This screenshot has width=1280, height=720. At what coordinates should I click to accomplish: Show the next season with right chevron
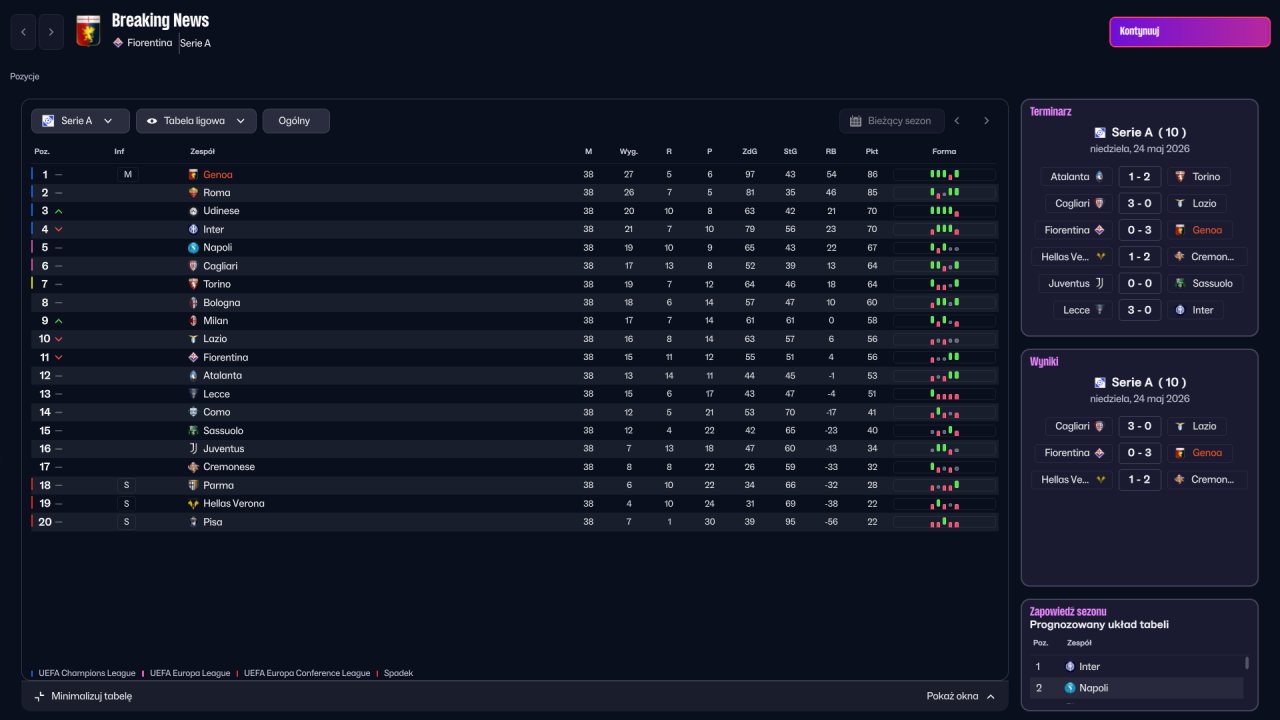(x=986, y=121)
